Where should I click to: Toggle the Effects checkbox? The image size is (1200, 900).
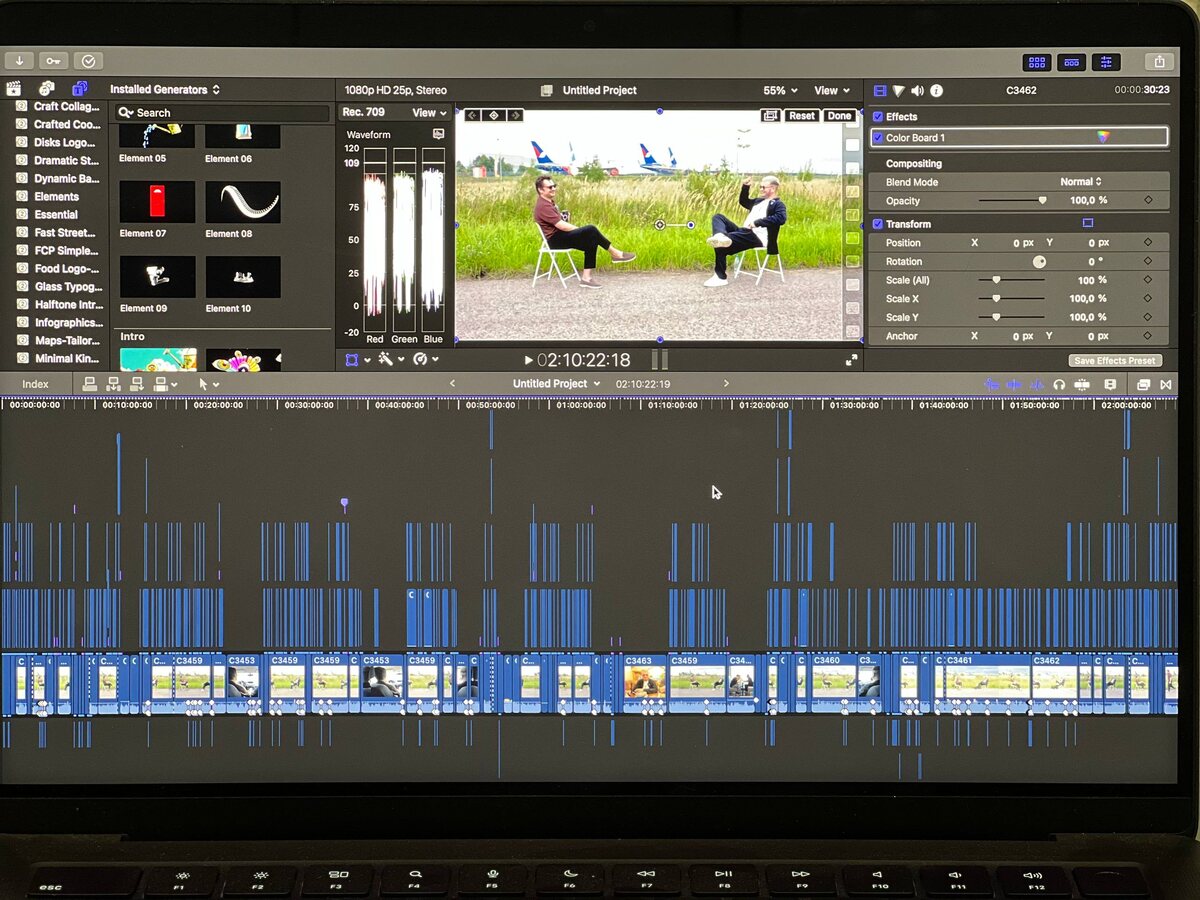(x=878, y=117)
